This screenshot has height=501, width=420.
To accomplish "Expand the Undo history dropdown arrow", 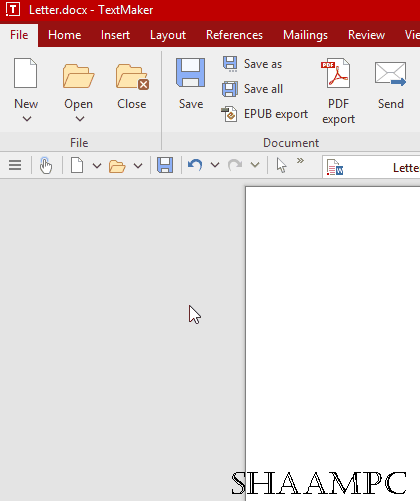I will (x=215, y=165).
